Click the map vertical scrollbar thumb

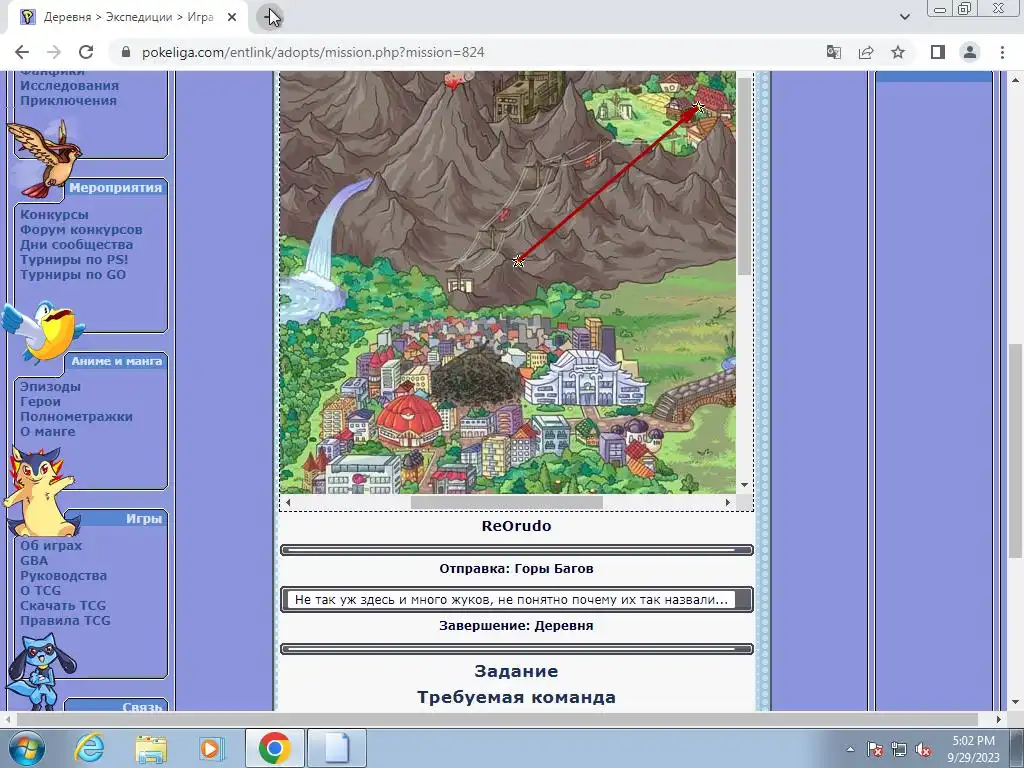click(744, 176)
